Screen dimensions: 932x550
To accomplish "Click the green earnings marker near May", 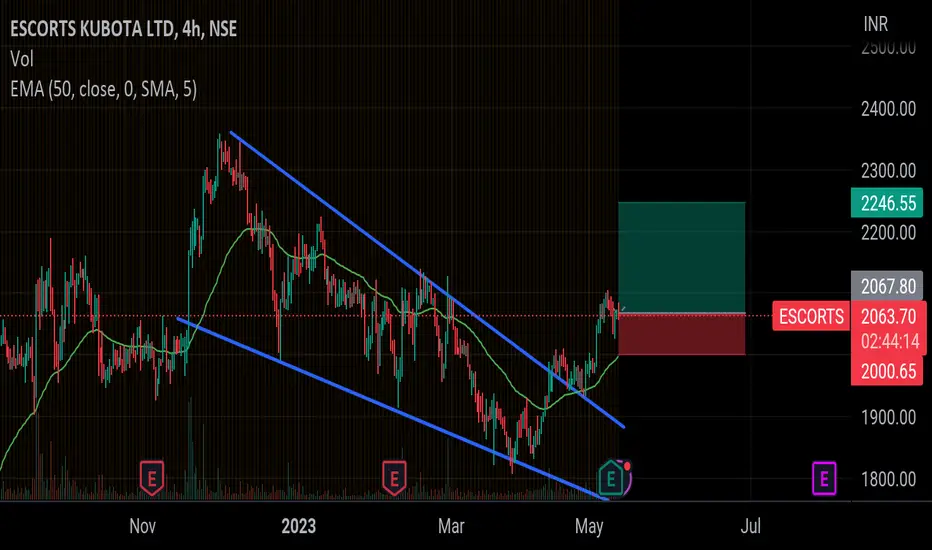I will pyautogui.click(x=610, y=477).
